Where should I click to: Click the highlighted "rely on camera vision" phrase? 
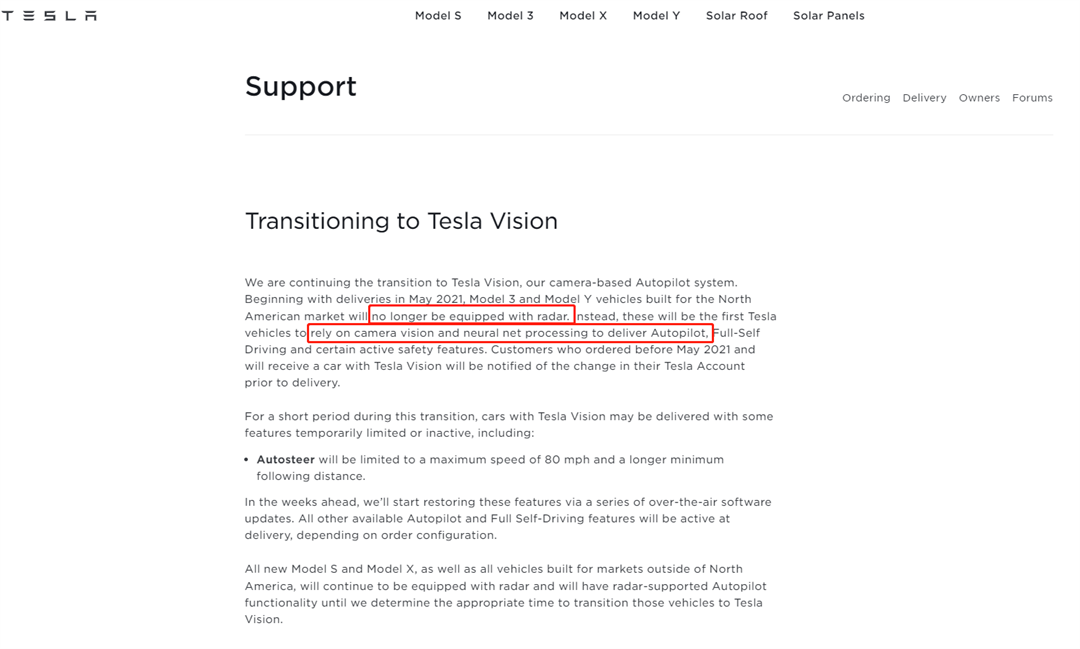click(x=510, y=333)
